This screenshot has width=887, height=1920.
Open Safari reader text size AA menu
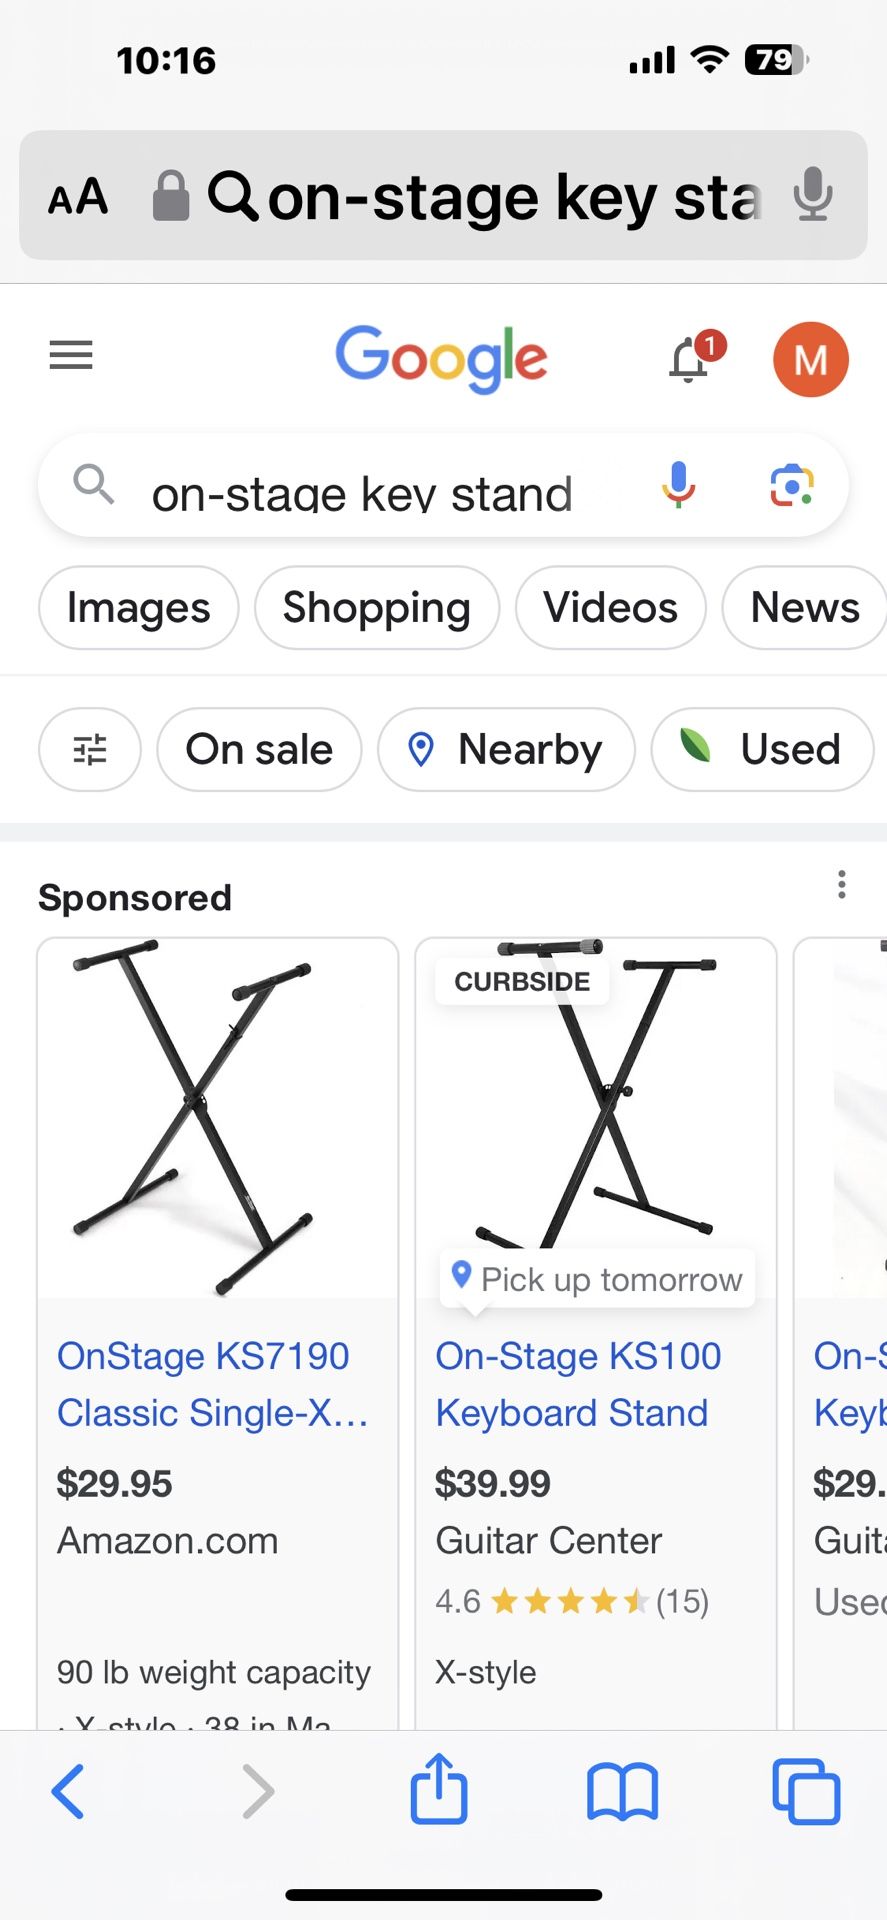point(78,196)
